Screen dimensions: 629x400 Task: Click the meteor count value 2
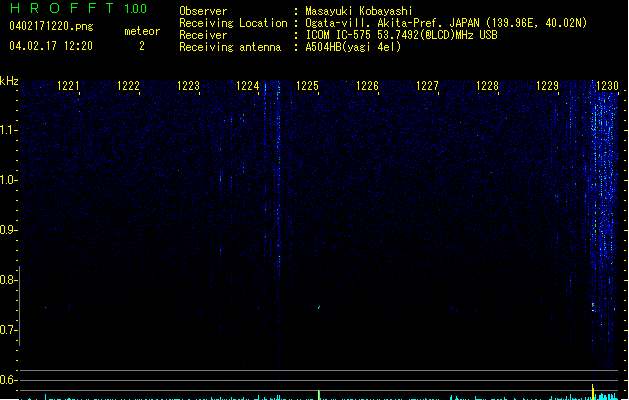coord(142,46)
